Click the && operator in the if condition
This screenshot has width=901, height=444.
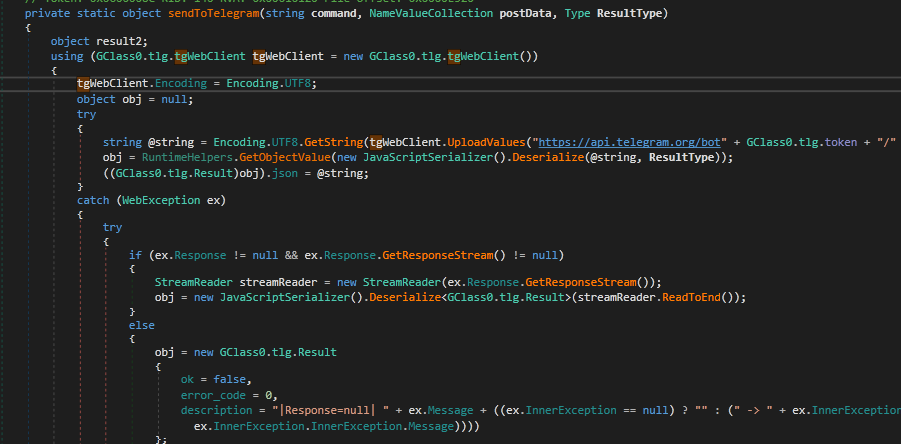pos(291,255)
